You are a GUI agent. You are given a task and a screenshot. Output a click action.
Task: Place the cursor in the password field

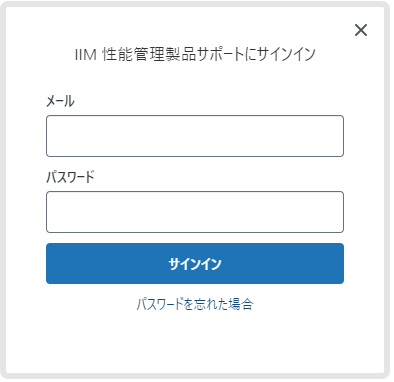(x=195, y=212)
